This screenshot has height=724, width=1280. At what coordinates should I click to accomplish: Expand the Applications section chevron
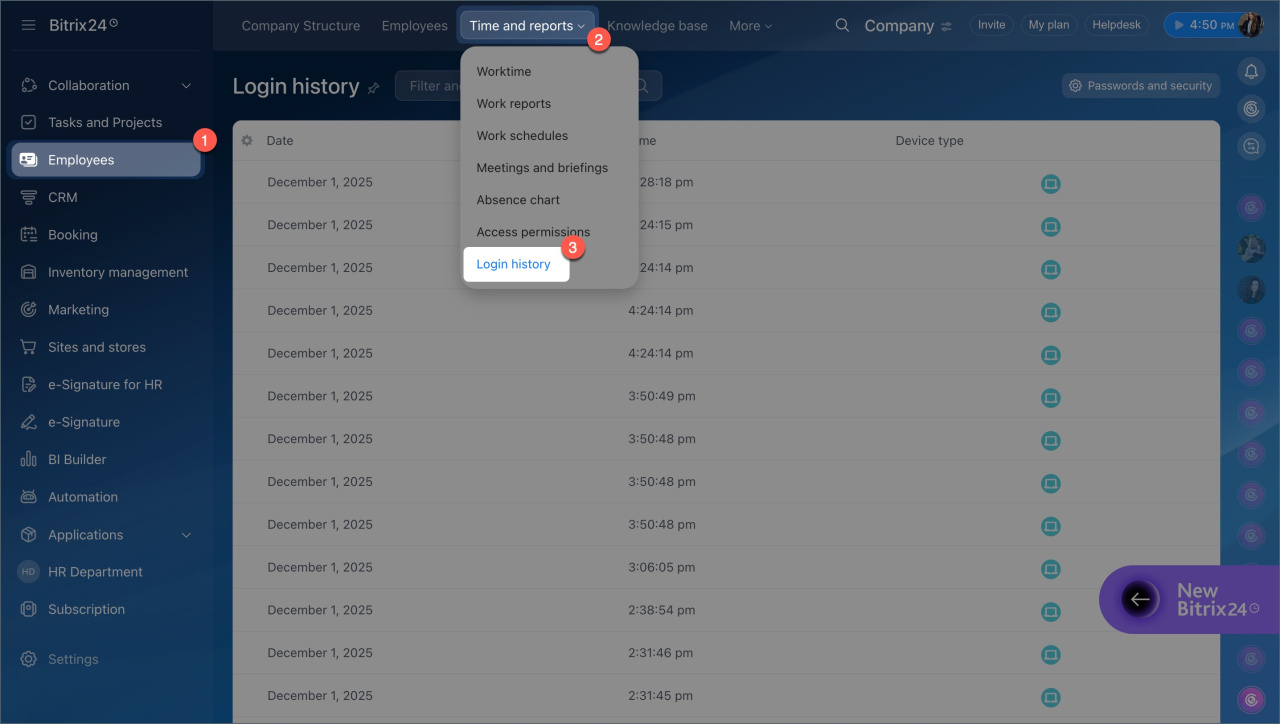(186, 535)
